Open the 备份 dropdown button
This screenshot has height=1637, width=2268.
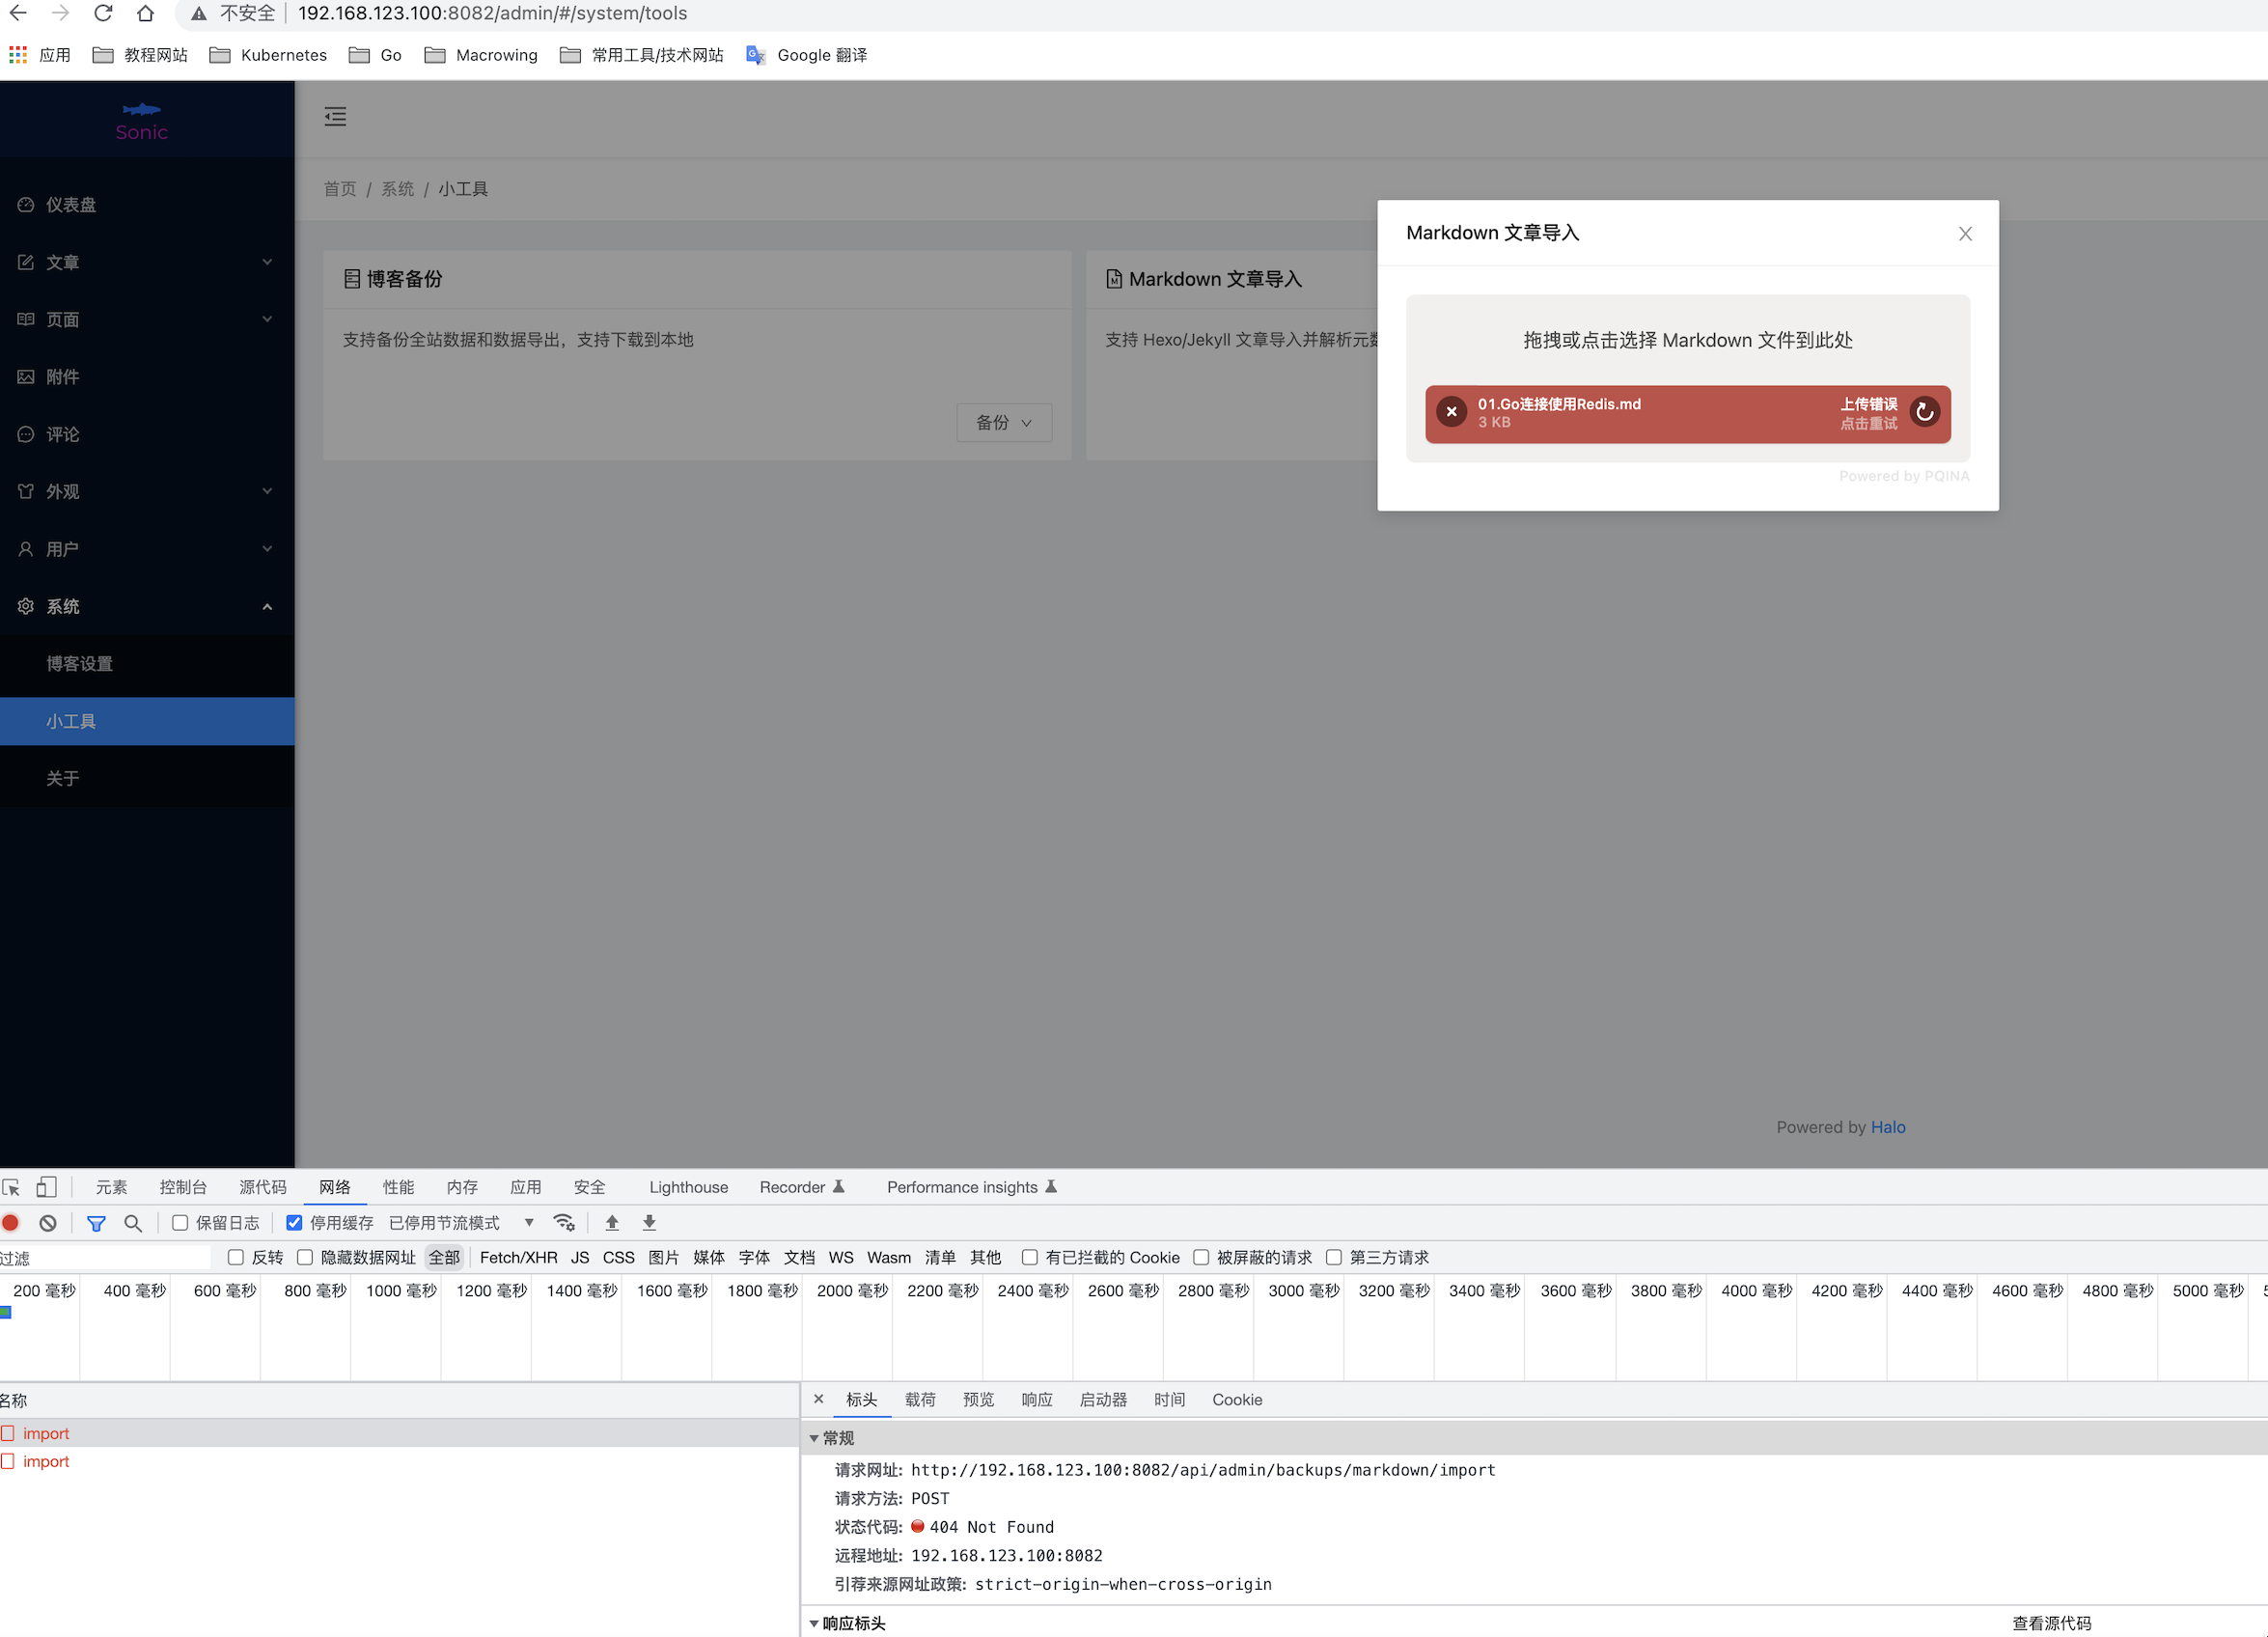pos(1004,423)
